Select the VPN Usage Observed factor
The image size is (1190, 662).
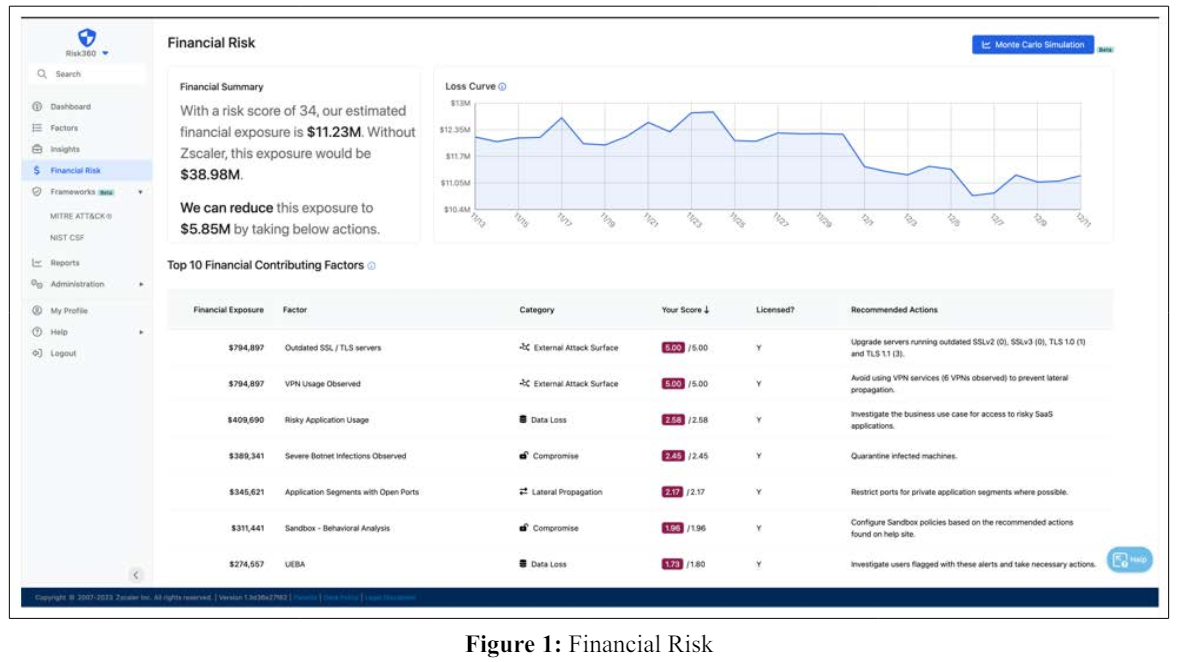(323, 384)
